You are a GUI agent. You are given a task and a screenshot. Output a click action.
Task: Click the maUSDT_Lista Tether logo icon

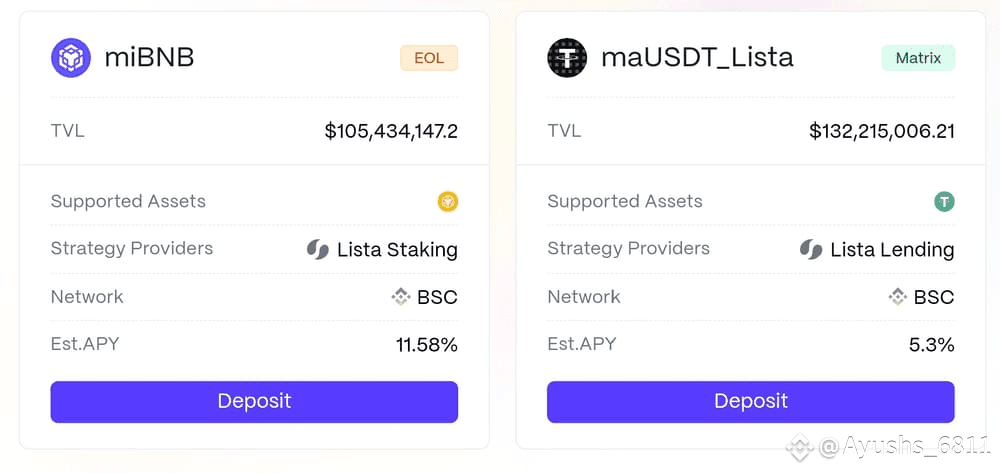[x=567, y=58]
